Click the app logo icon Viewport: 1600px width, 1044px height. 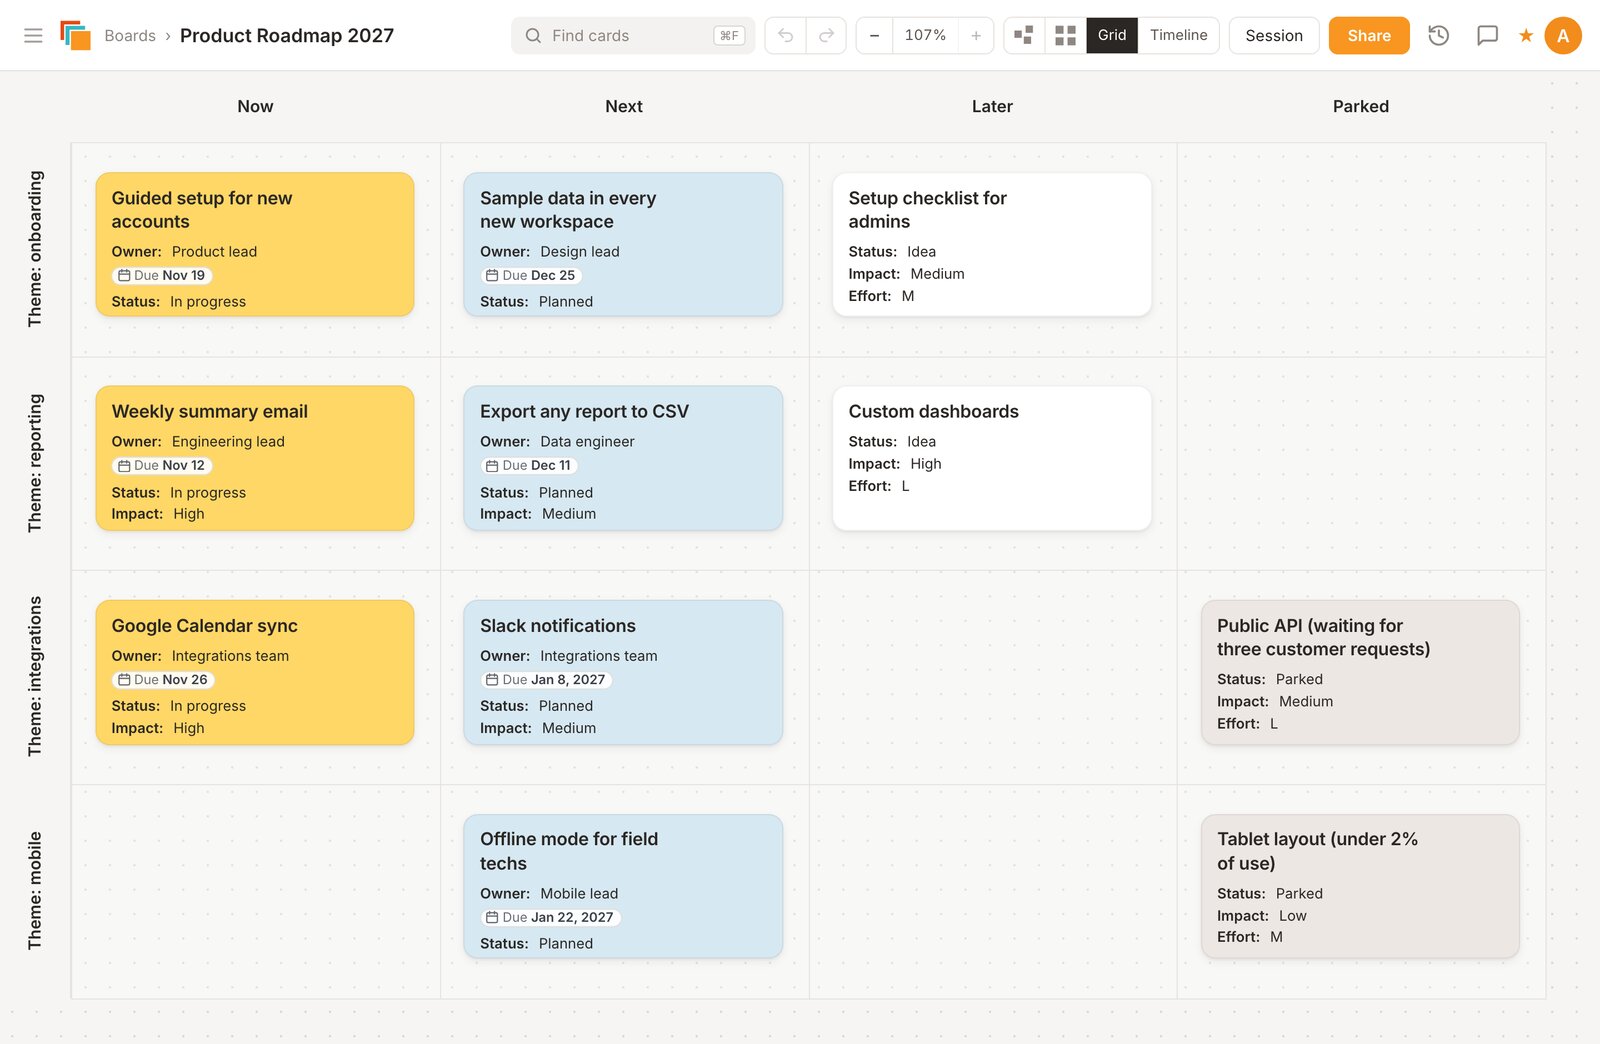[x=75, y=35]
